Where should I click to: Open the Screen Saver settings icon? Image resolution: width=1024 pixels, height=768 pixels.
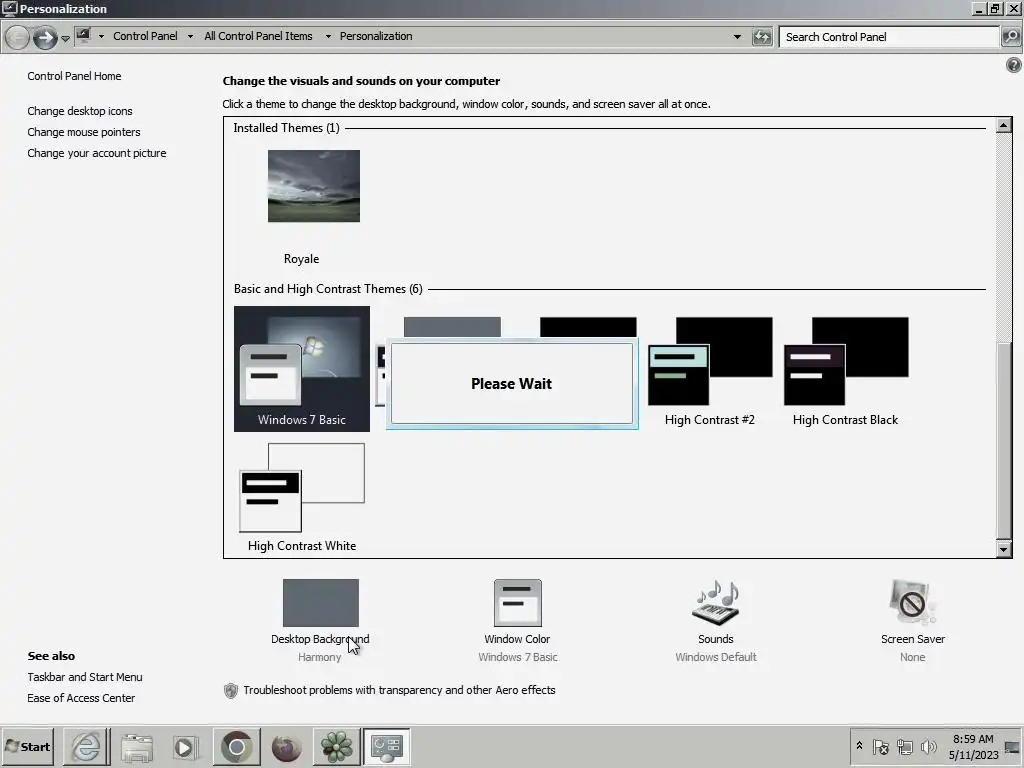coord(912,603)
